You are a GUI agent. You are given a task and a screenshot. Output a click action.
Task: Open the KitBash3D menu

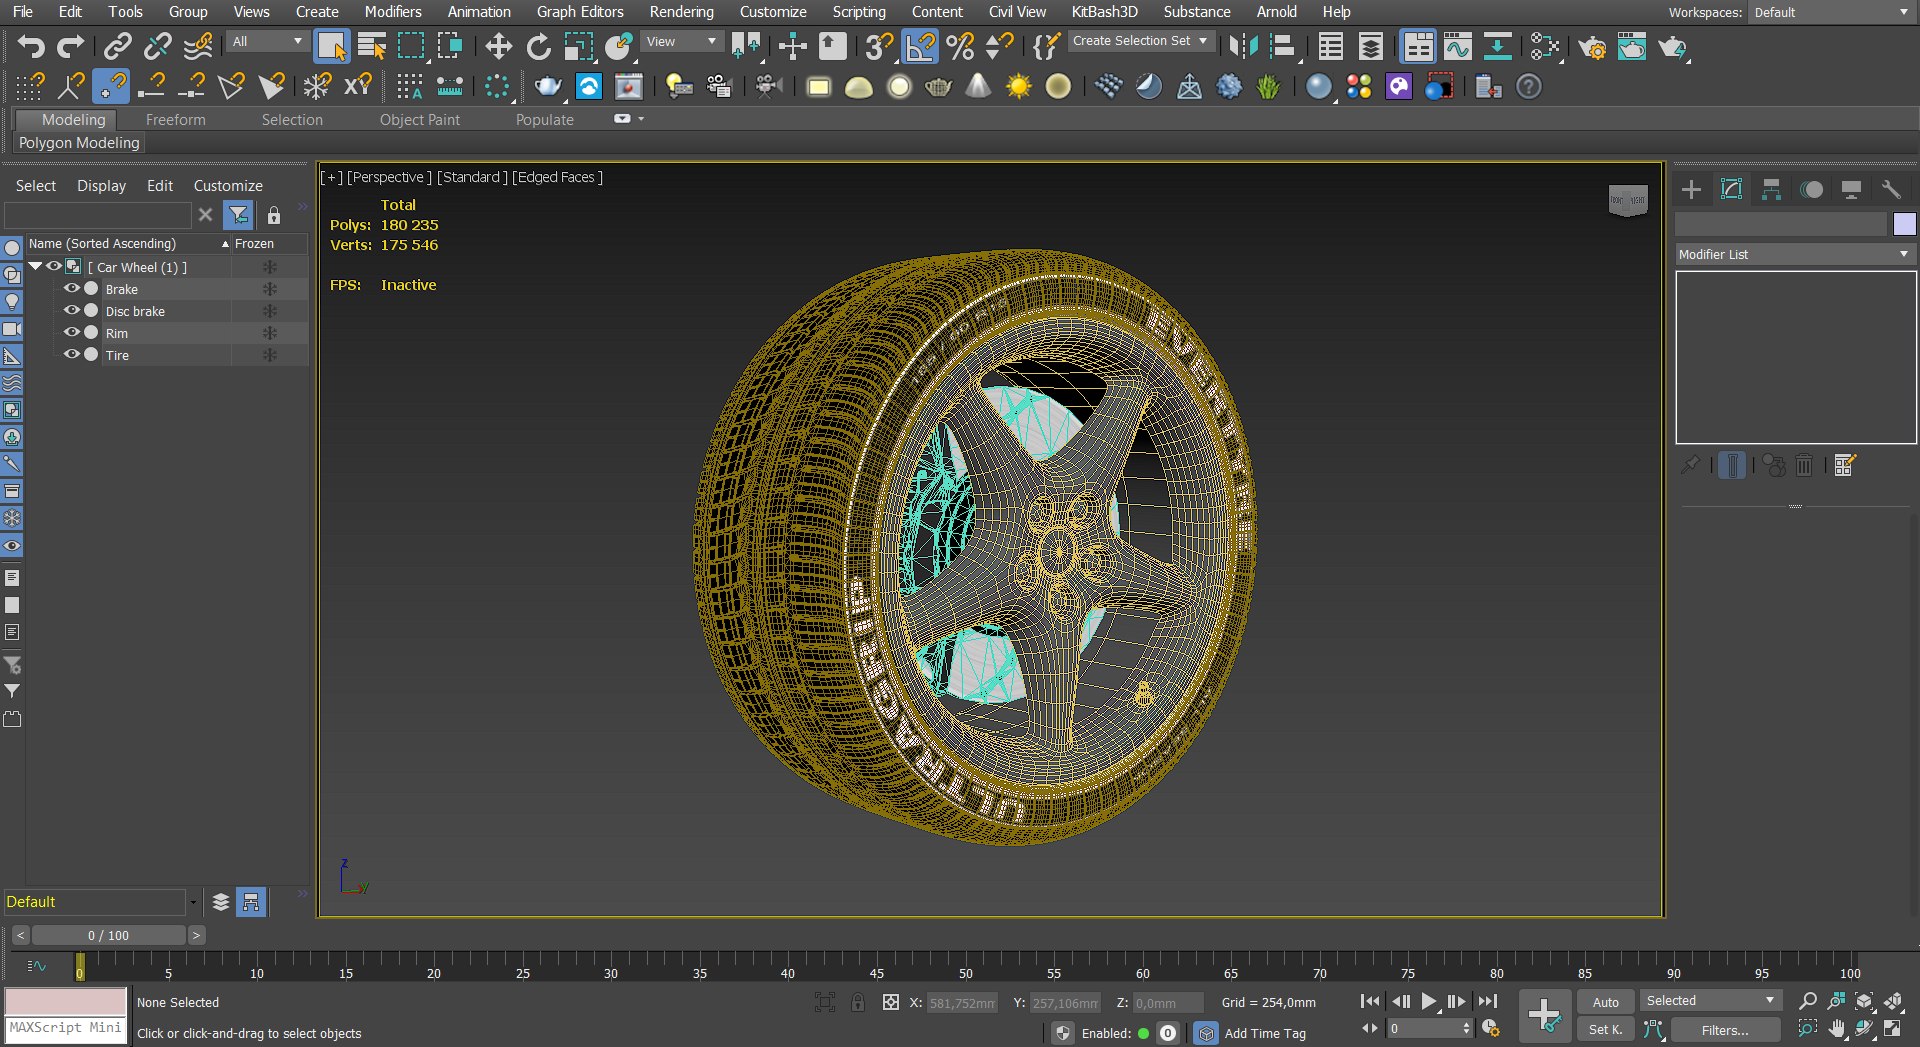[x=1104, y=12]
